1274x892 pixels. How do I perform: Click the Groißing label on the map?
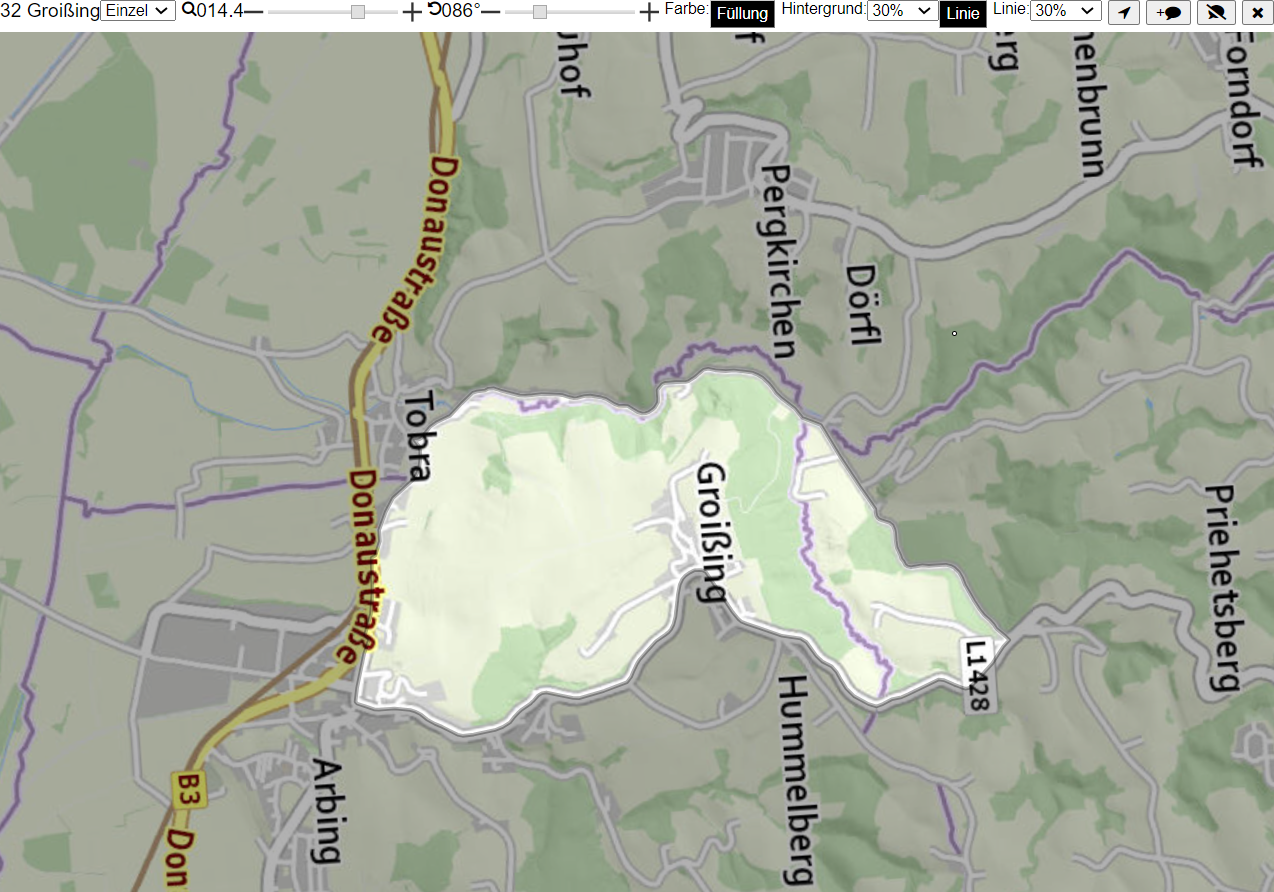[x=710, y=532]
